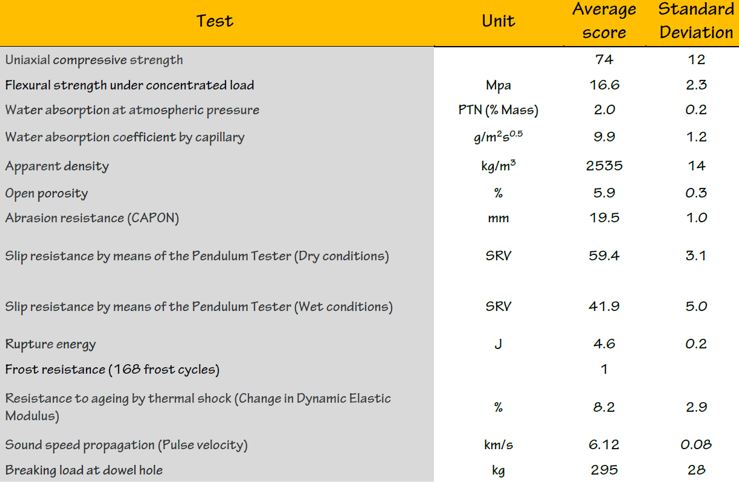Viewport: 739px width, 482px height.
Task: Select the PTN (% Mass) unit cell
Action: [x=498, y=110]
